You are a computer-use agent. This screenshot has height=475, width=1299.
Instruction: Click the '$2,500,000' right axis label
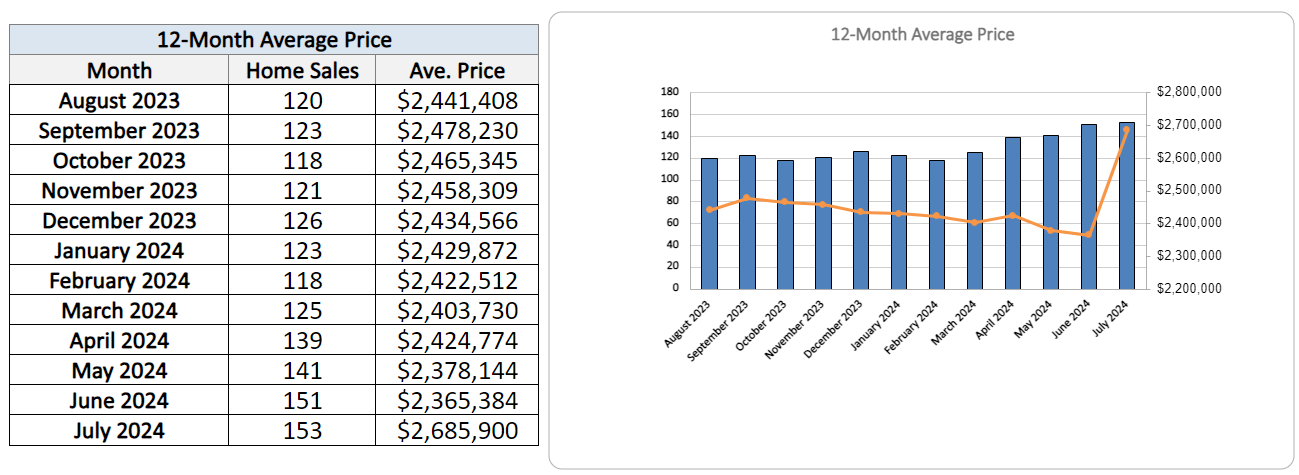[1188, 190]
